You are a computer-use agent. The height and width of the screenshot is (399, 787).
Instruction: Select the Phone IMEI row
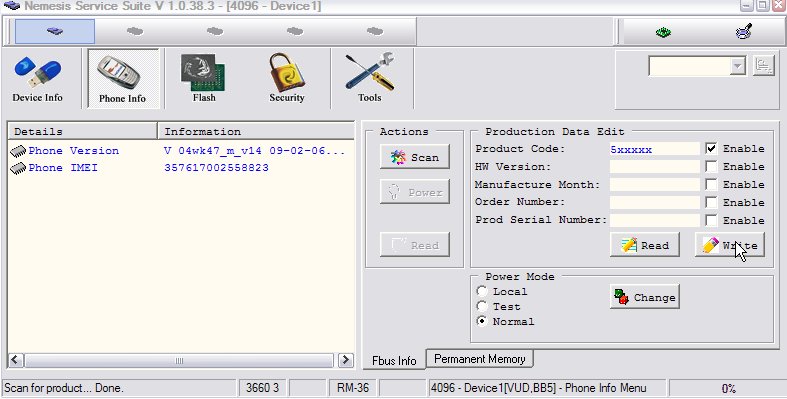(181, 168)
